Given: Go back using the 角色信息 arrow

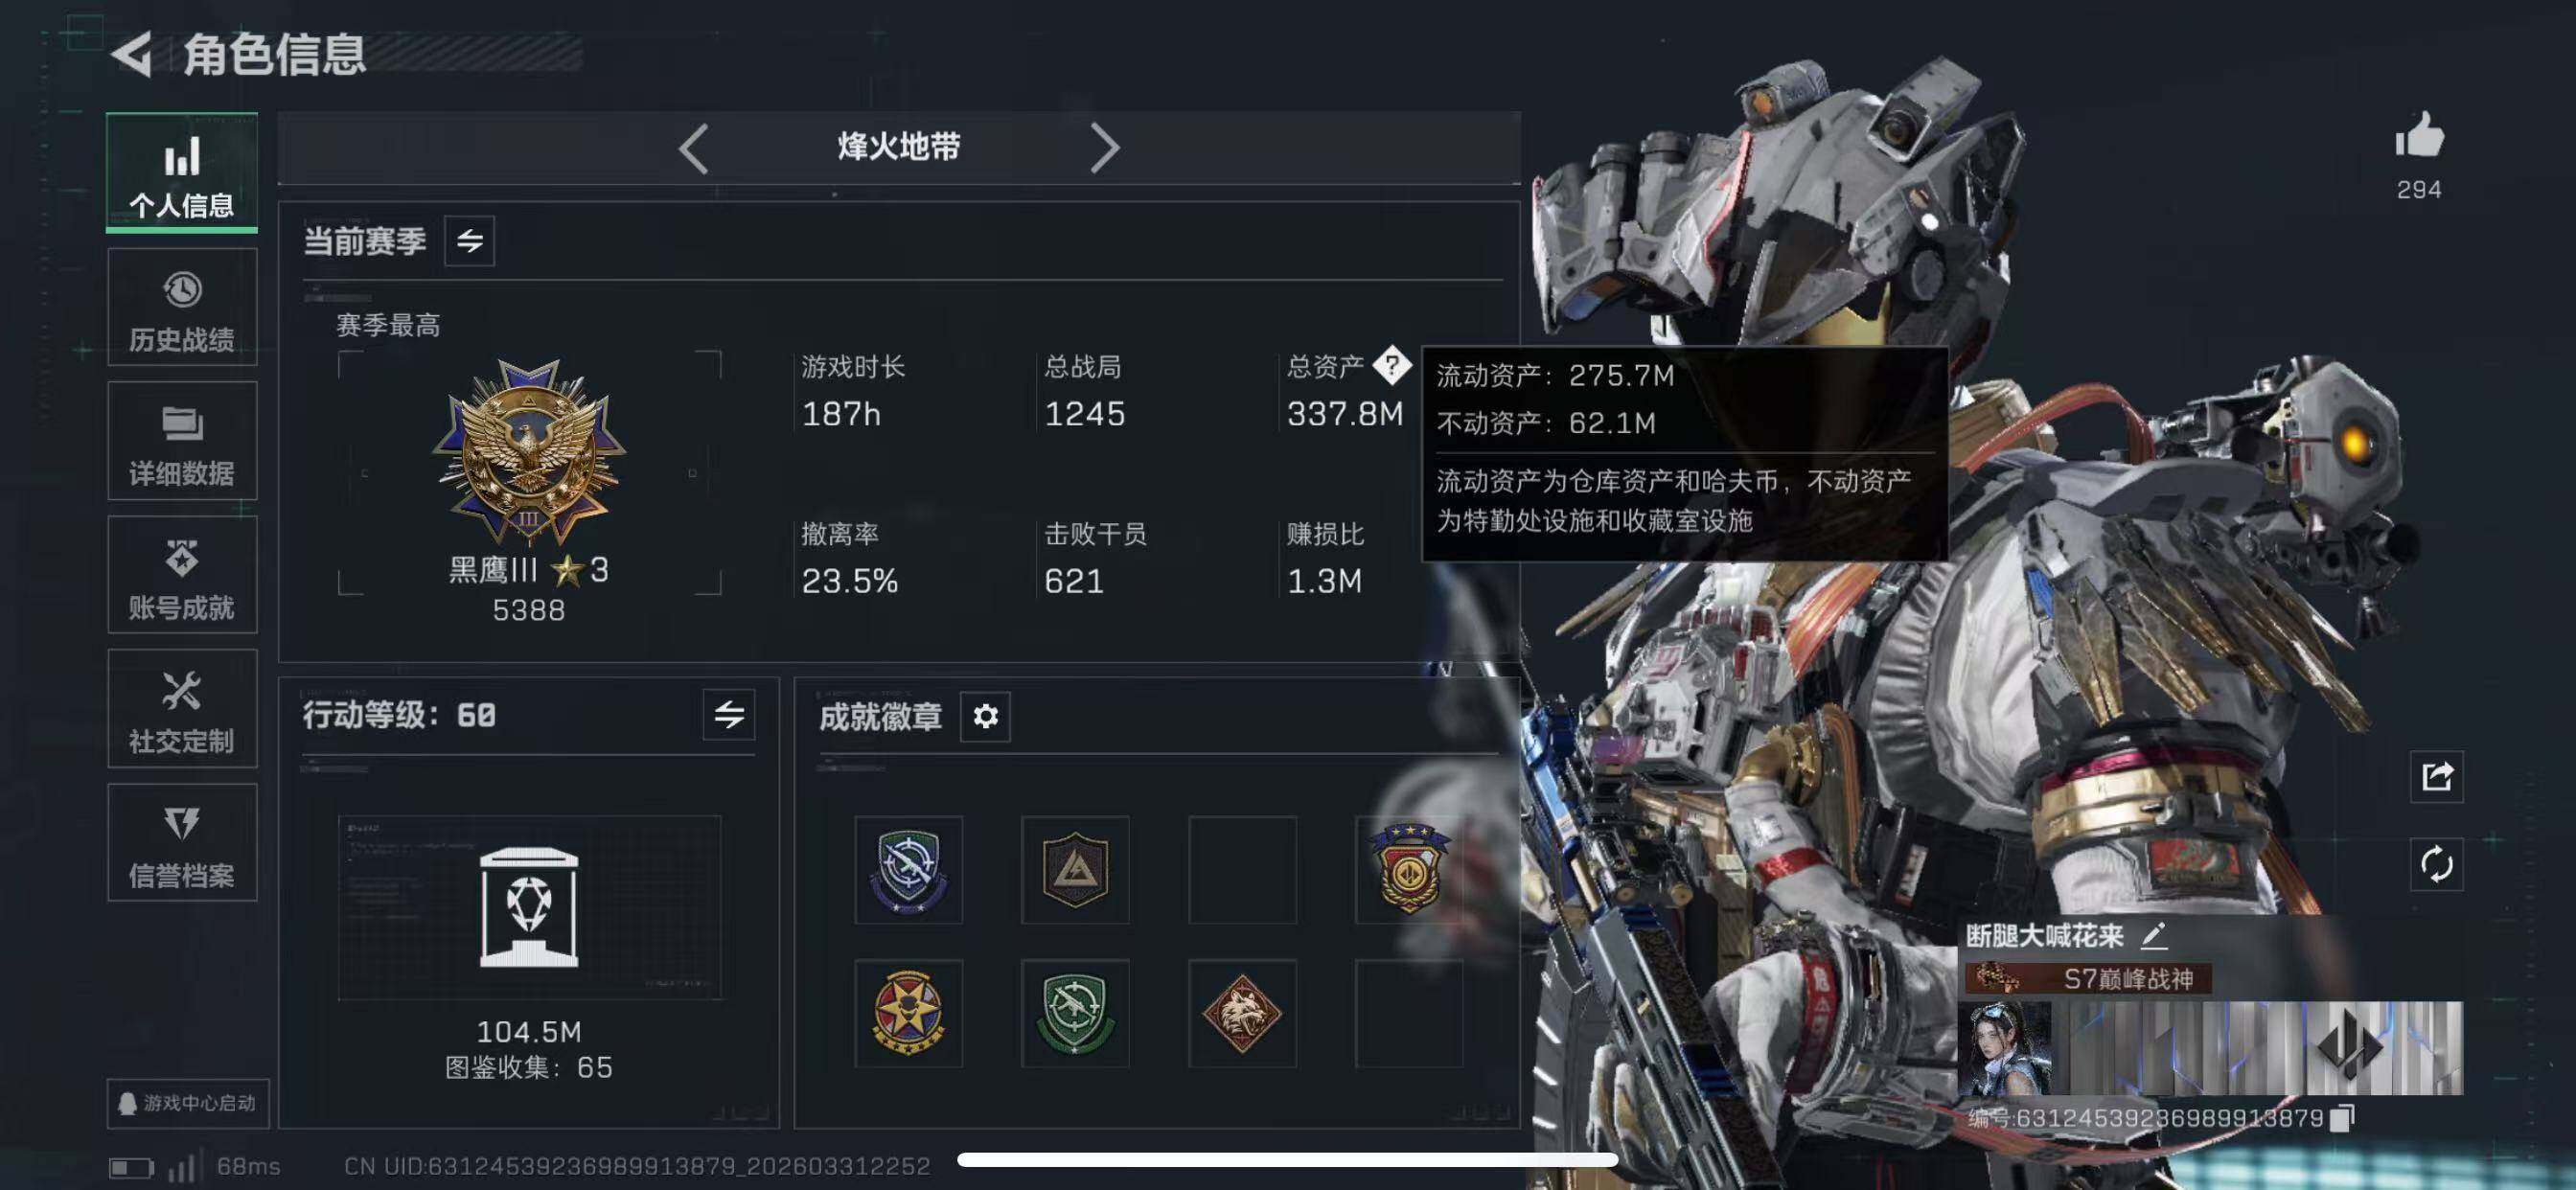Looking at the screenshot, I should pyautogui.click(x=131, y=53).
